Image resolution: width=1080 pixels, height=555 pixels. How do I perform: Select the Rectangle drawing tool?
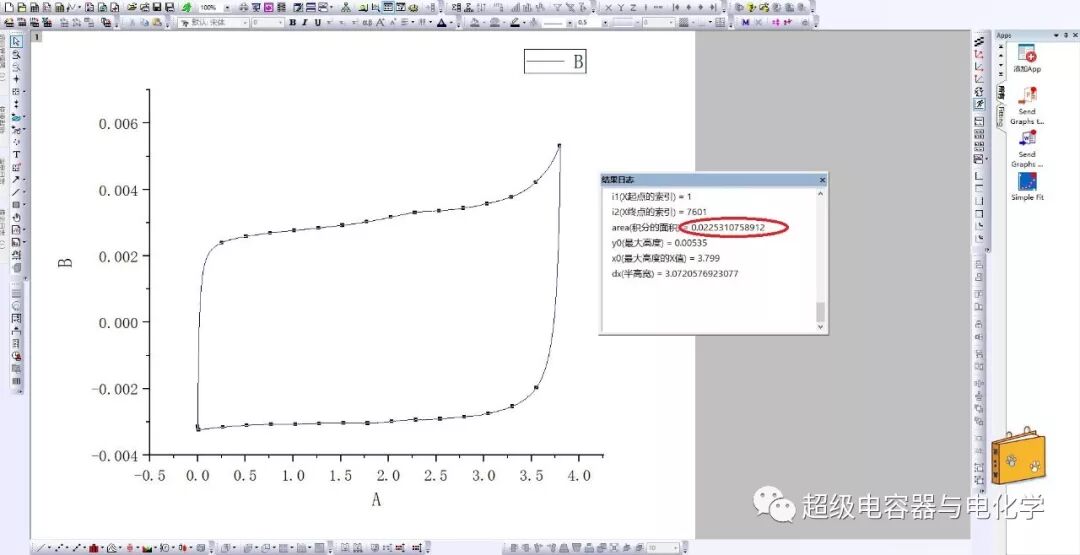point(17,205)
